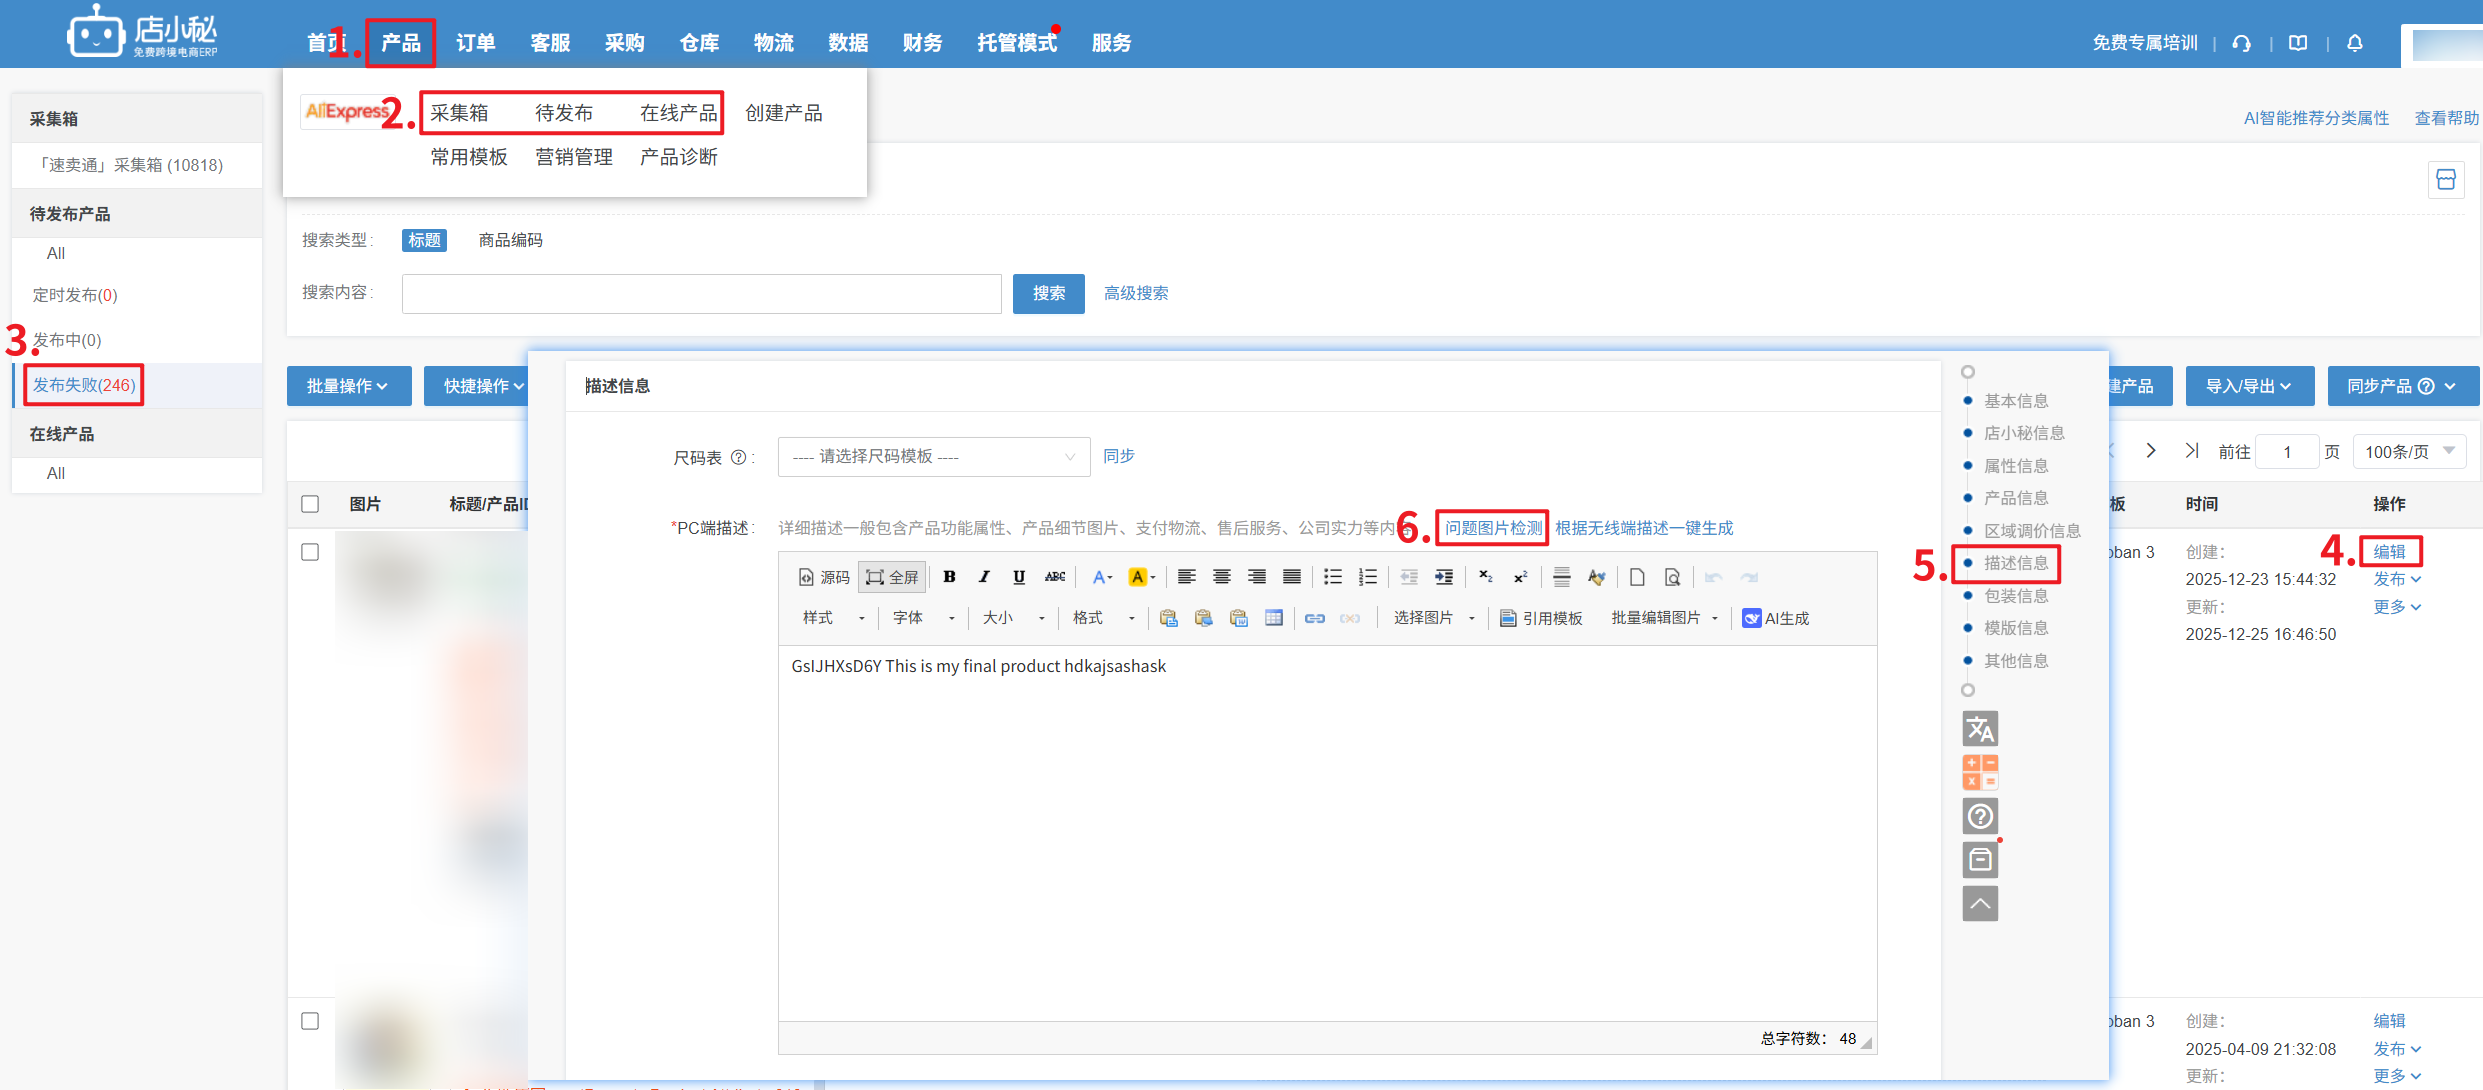Open the text highlight color picker
This screenshot has width=2483, height=1090.
pyautogui.click(x=1141, y=577)
